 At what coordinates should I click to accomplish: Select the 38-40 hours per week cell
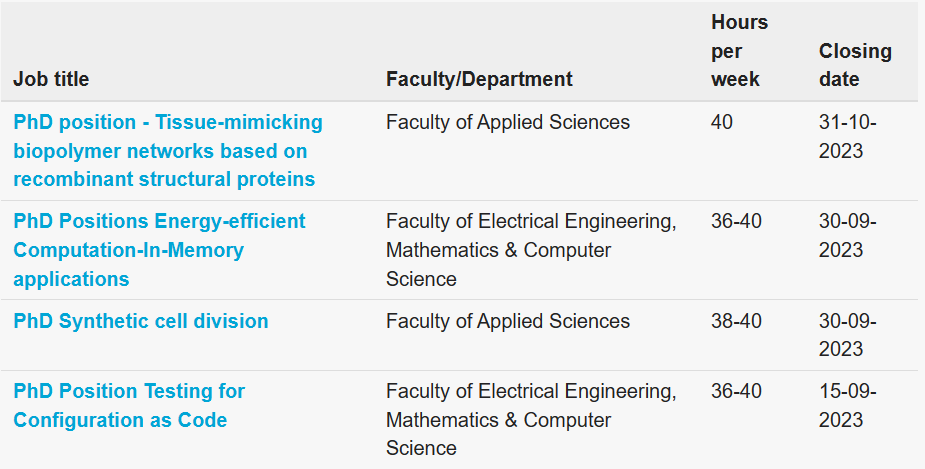pos(736,321)
